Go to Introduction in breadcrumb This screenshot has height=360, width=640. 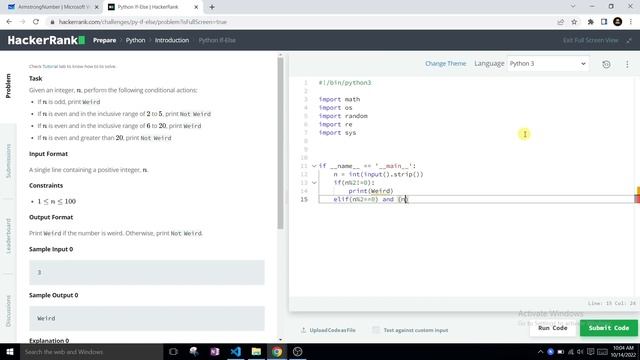tap(172, 40)
